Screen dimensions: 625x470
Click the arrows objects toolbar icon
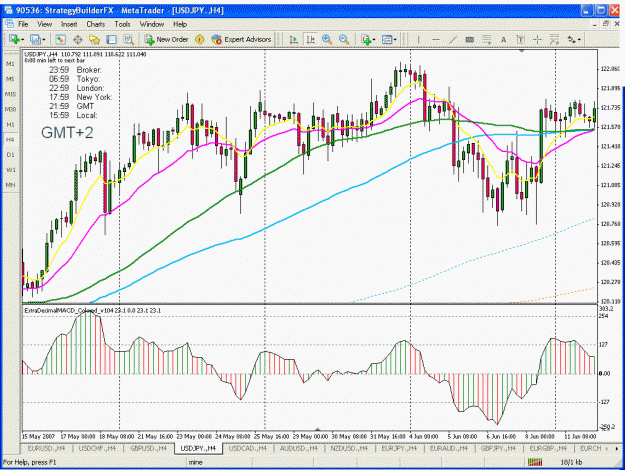572,39
